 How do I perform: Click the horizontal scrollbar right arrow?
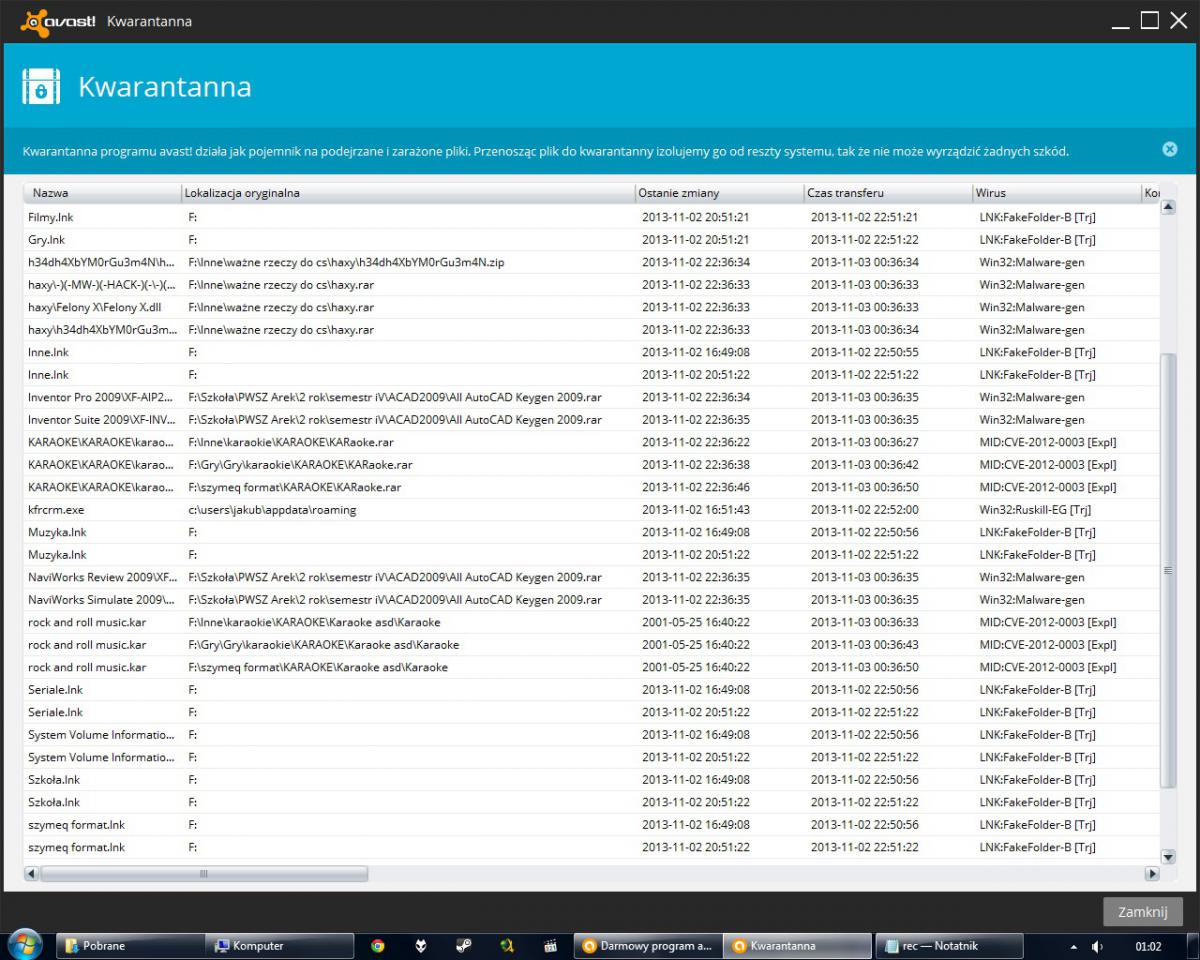[1152, 873]
